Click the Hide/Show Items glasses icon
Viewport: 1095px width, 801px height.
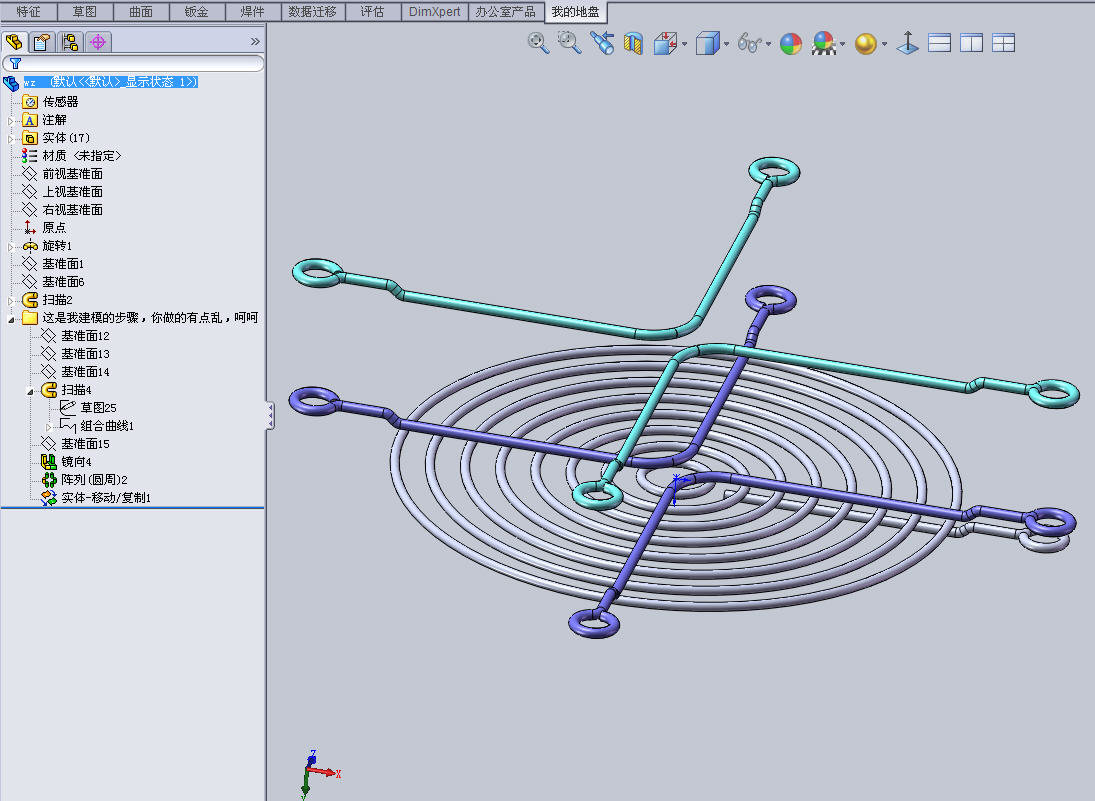point(750,43)
